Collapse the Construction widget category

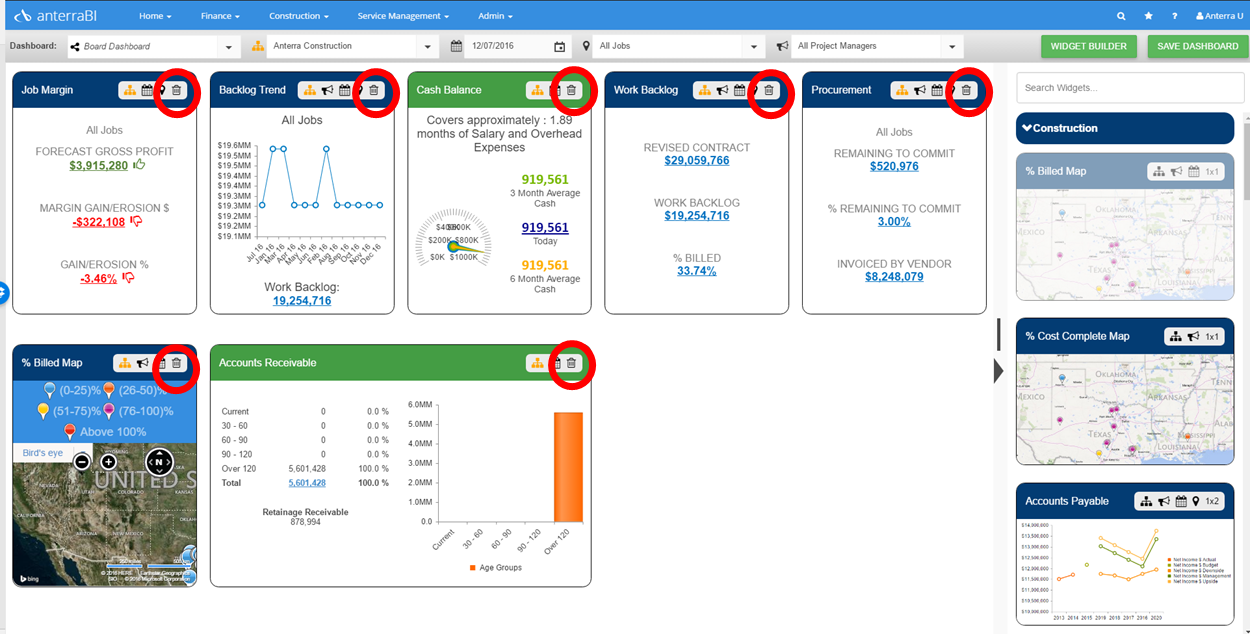[x=1125, y=128]
